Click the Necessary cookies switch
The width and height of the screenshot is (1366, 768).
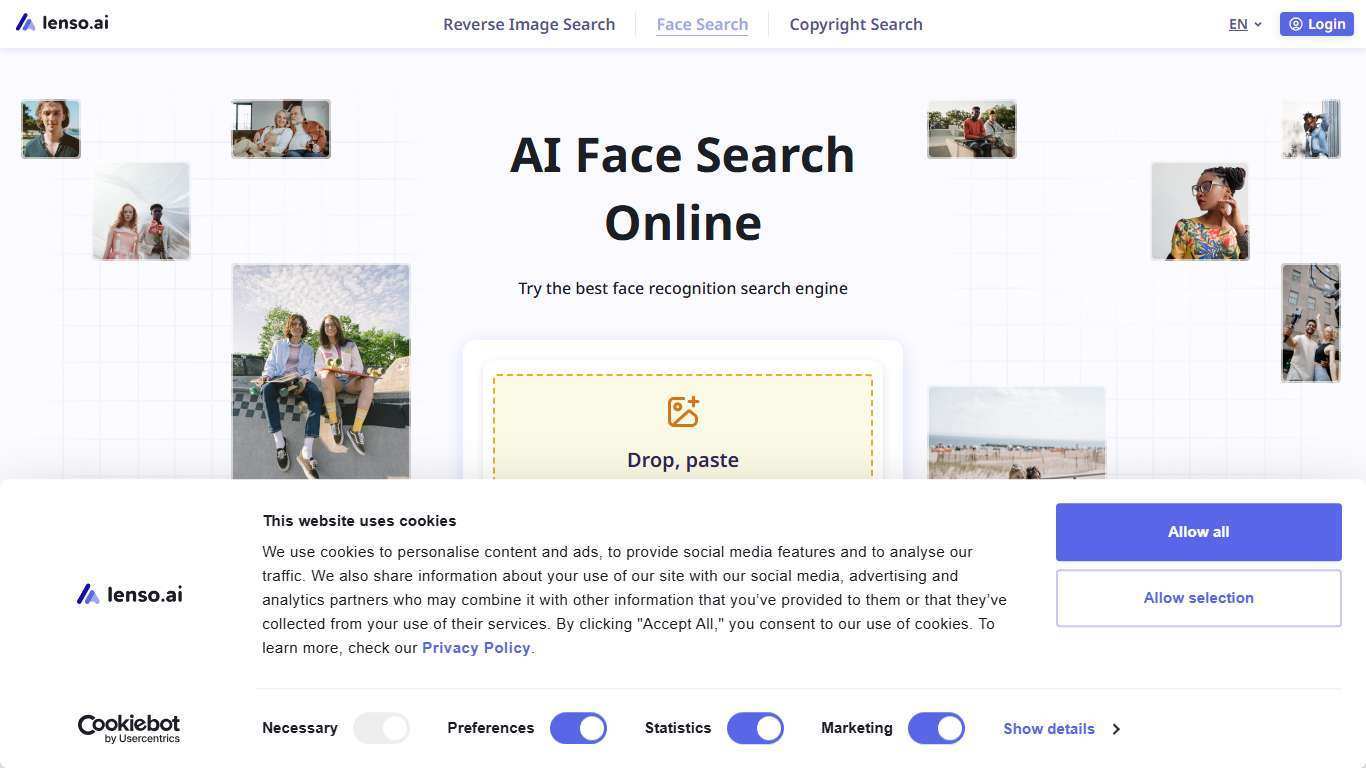(381, 728)
